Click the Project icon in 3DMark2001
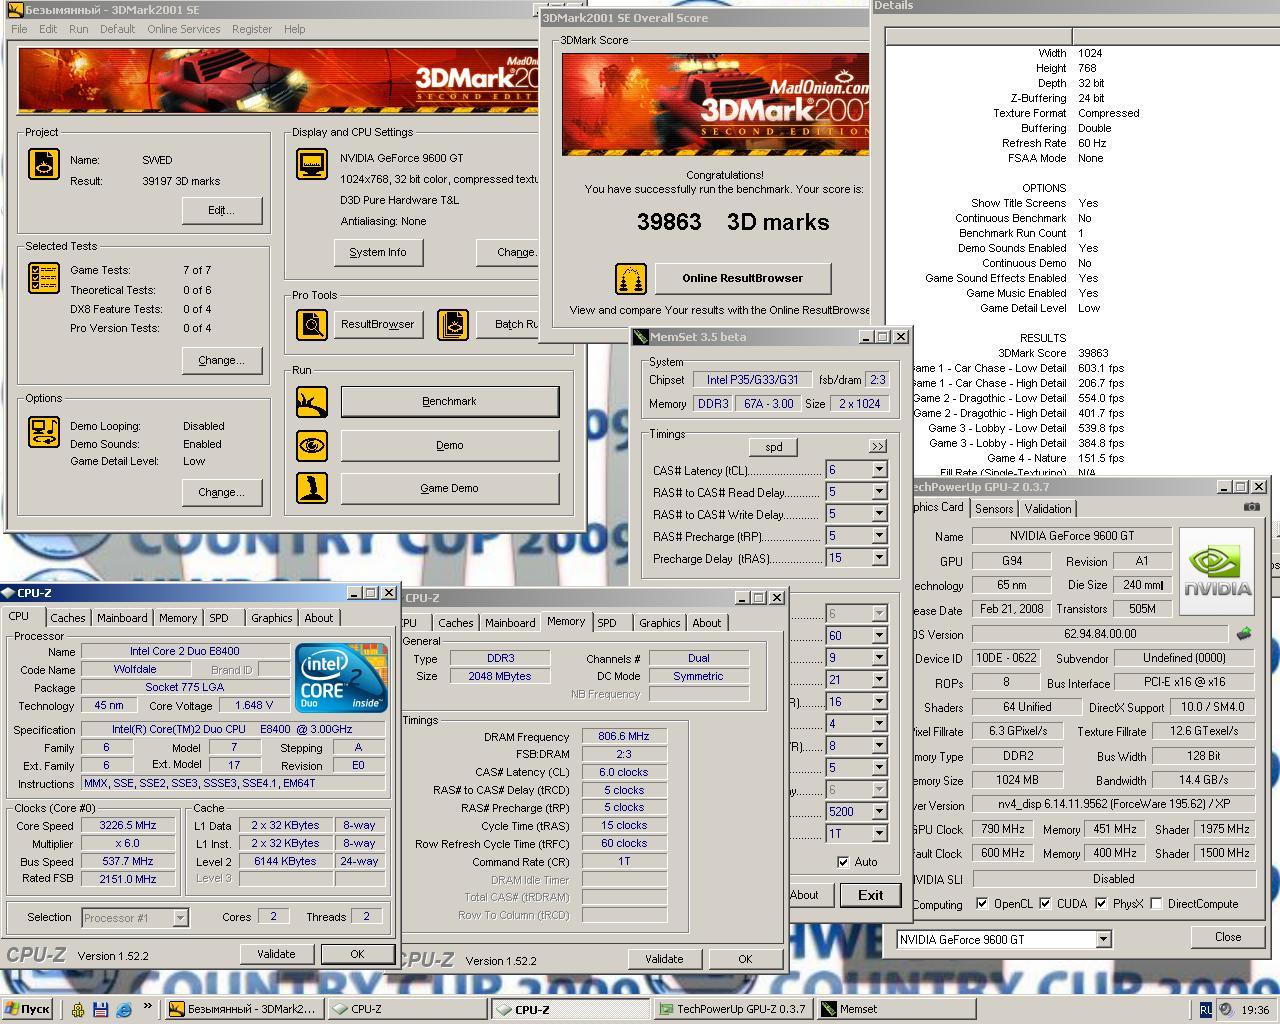Image resolution: width=1280 pixels, height=1024 pixels. pyautogui.click(x=43, y=163)
